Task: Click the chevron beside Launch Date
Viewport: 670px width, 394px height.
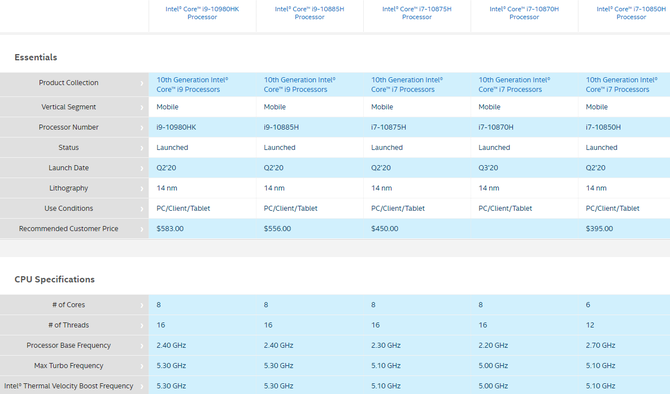Action: 142,168
